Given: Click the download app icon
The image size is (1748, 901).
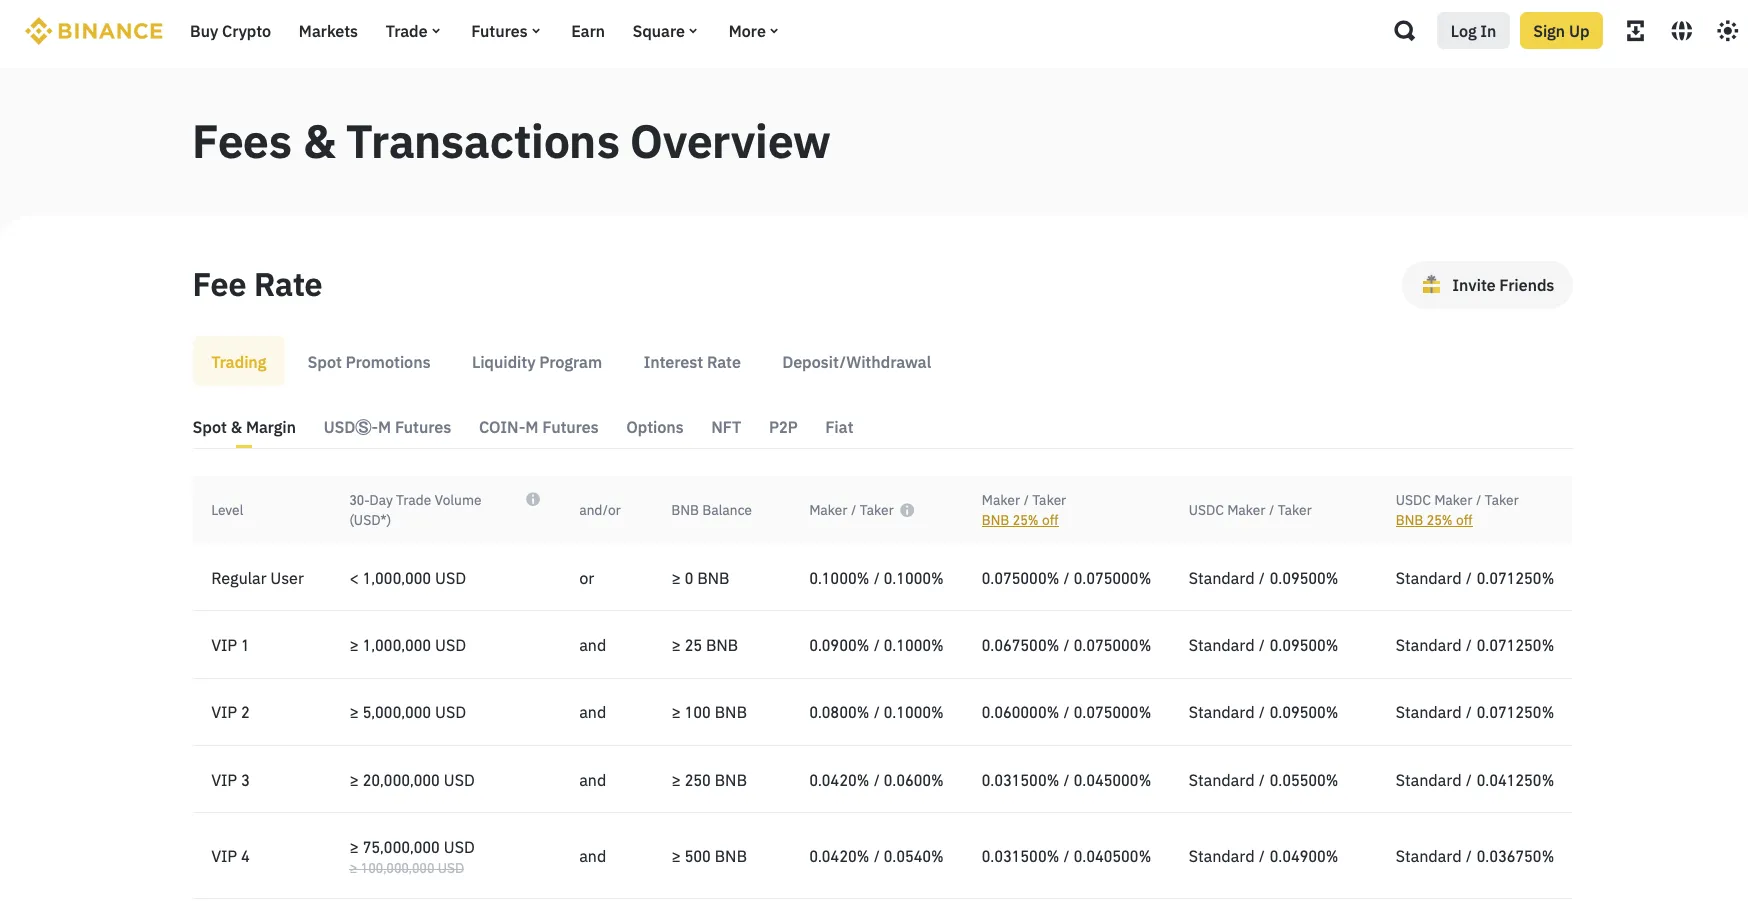Looking at the screenshot, I should pyautogui.click(x=1636, y=31).
